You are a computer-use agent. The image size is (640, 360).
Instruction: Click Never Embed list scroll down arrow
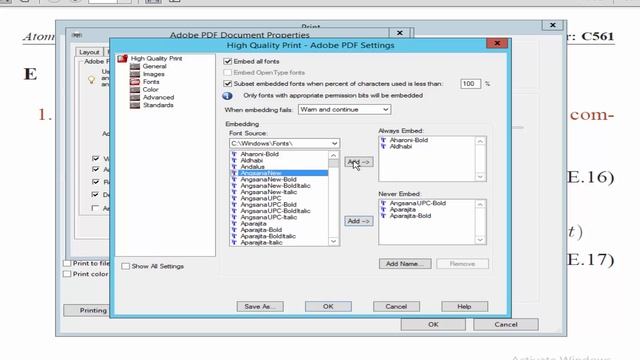pyautogui.click(x=480, y=240)
